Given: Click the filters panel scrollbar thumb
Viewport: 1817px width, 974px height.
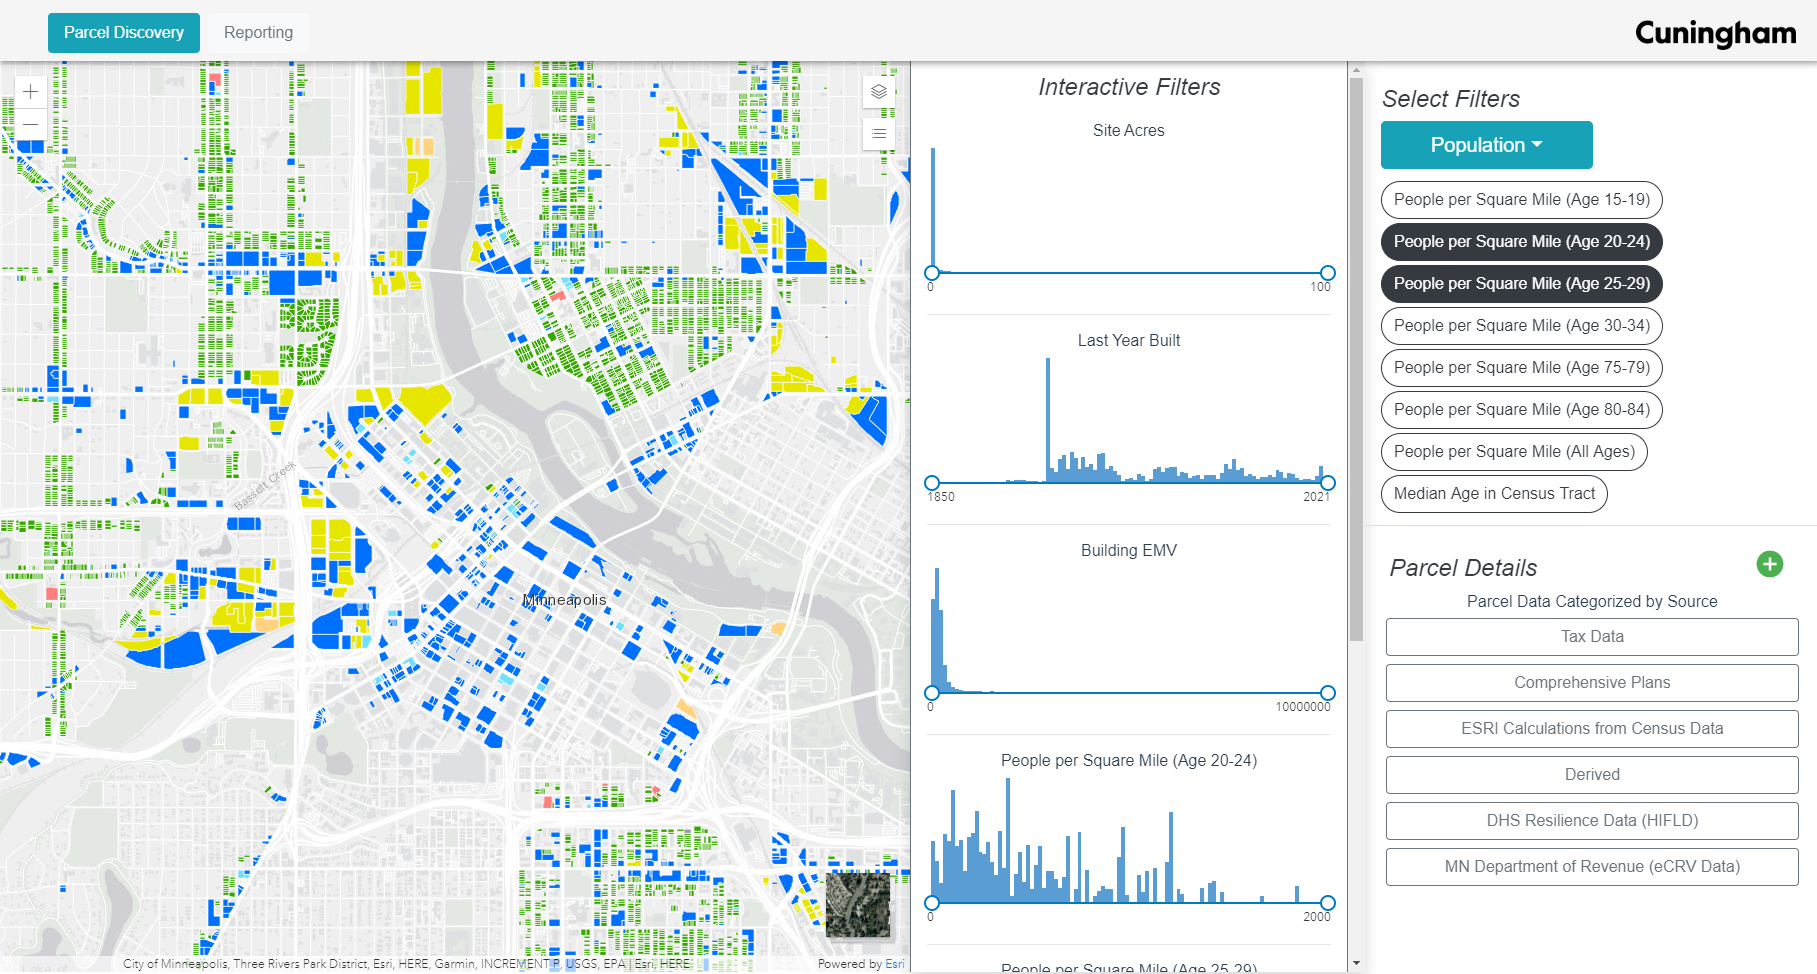Looking at the screenshot, I should click(1356, 360).
